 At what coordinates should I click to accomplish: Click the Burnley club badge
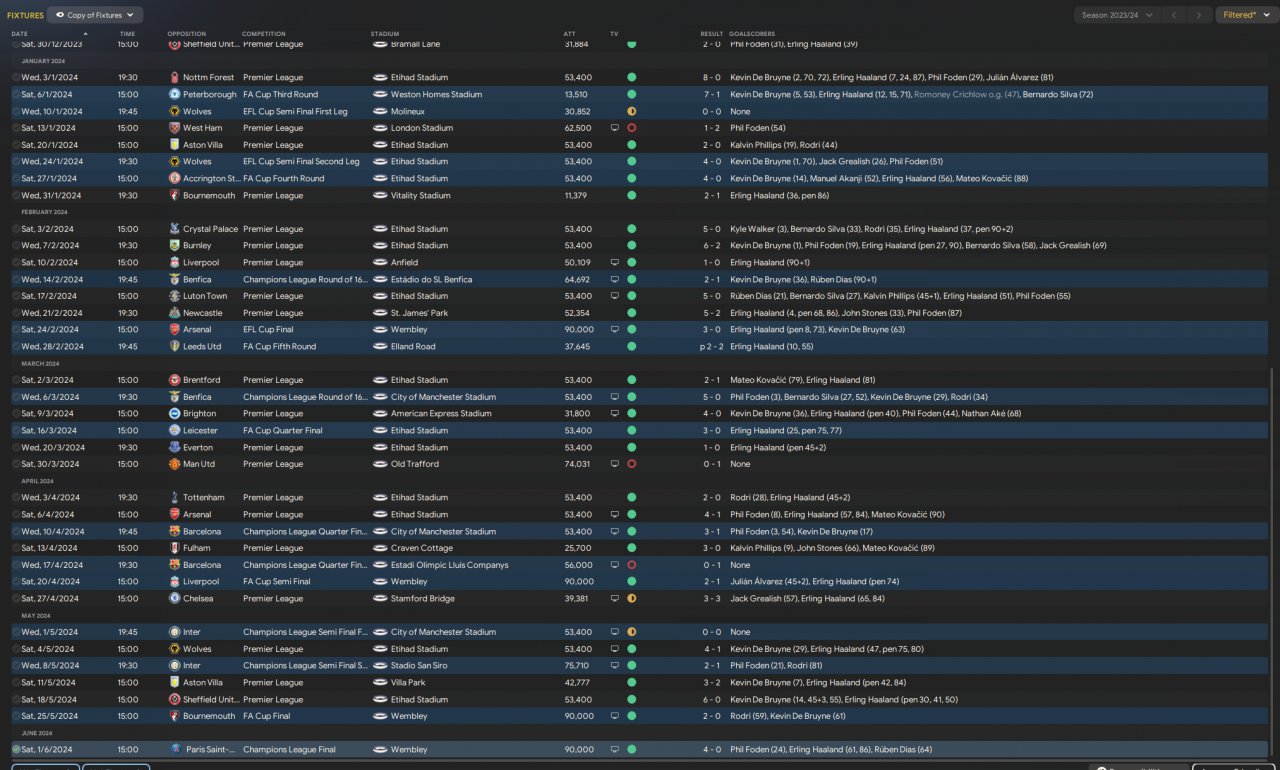[x=174, y=245]
